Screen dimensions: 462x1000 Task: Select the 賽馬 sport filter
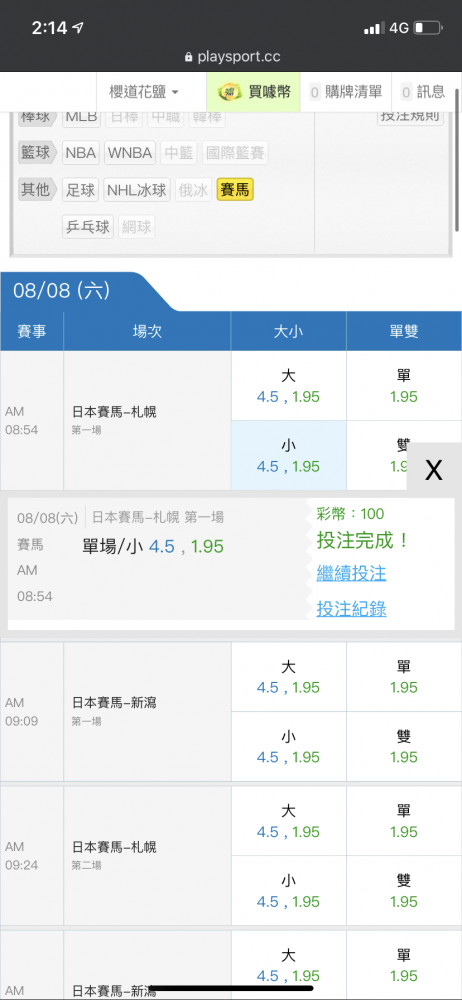point(235,190)
